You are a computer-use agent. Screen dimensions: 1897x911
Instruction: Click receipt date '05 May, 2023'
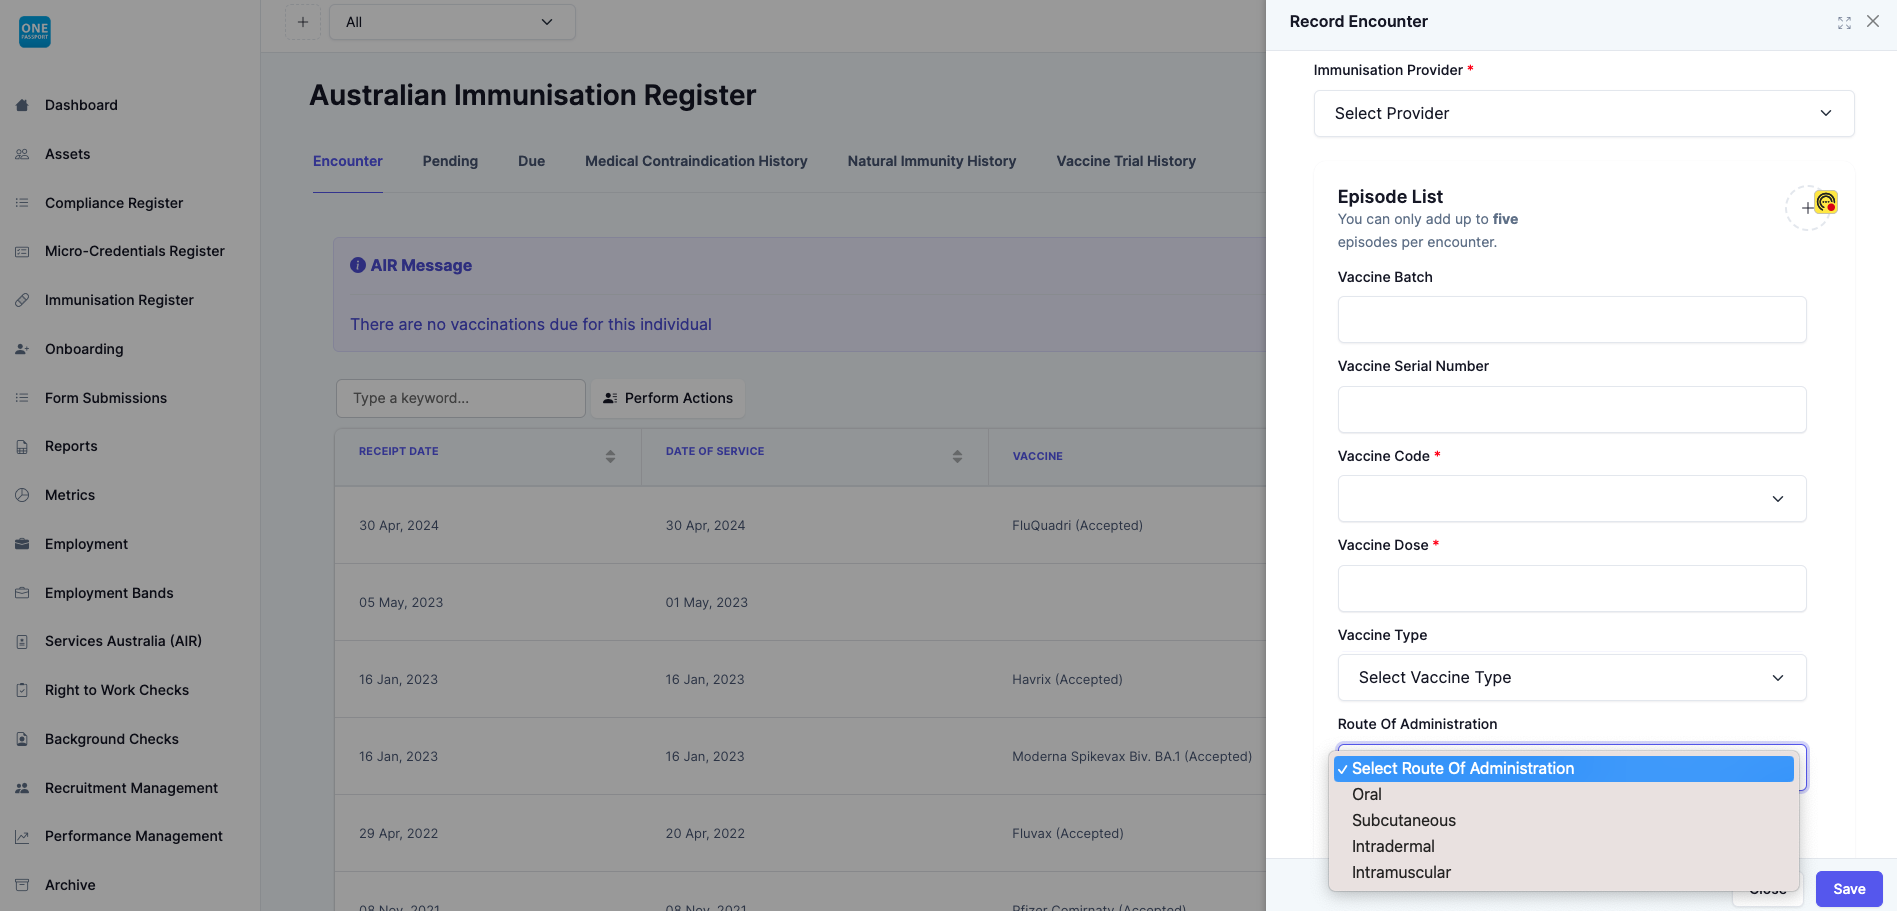(x=401, y=602)
